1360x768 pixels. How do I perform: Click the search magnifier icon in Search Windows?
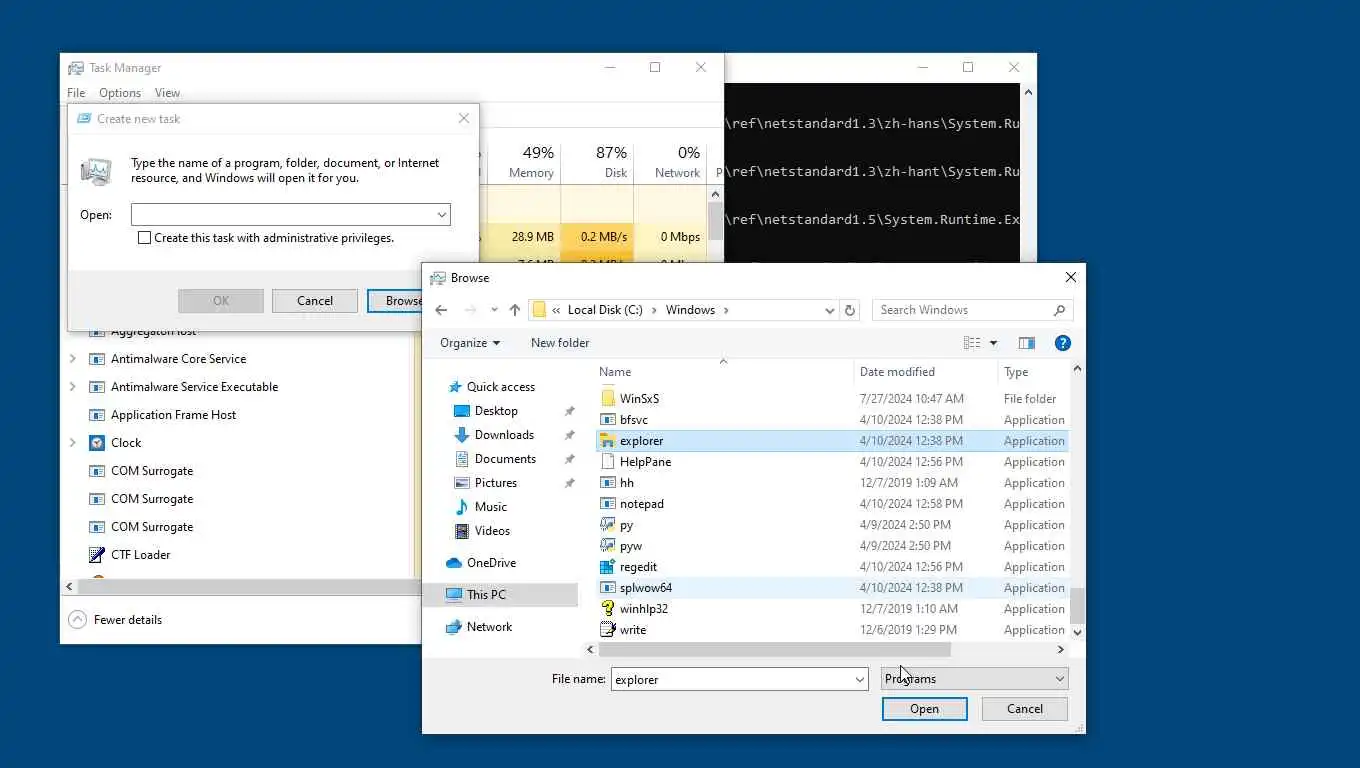(1059, 310)
